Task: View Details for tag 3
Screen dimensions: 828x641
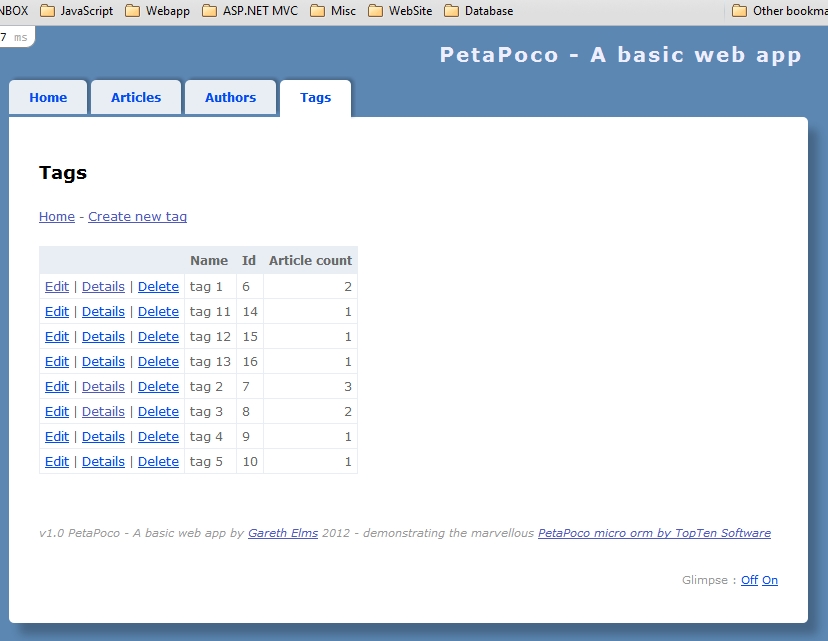Action: click(x=103, y=411)
